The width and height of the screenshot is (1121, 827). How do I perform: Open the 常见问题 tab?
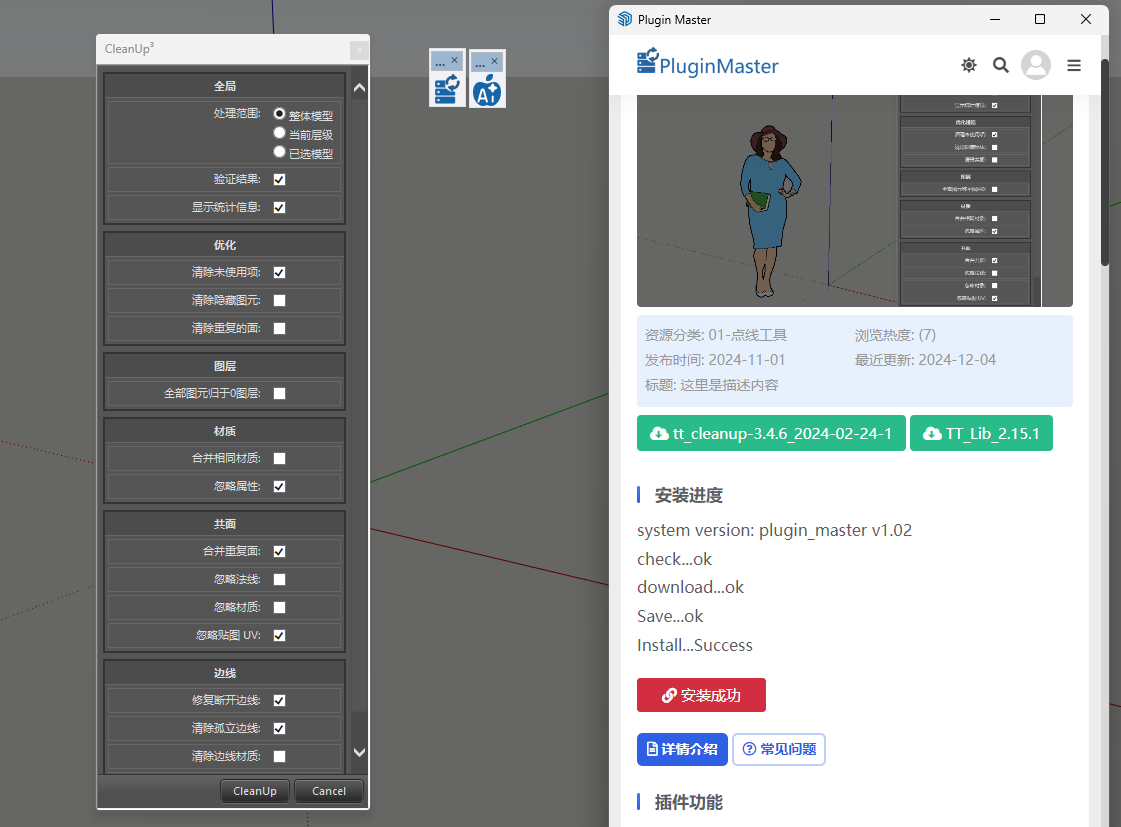click(x=779, y=749)
